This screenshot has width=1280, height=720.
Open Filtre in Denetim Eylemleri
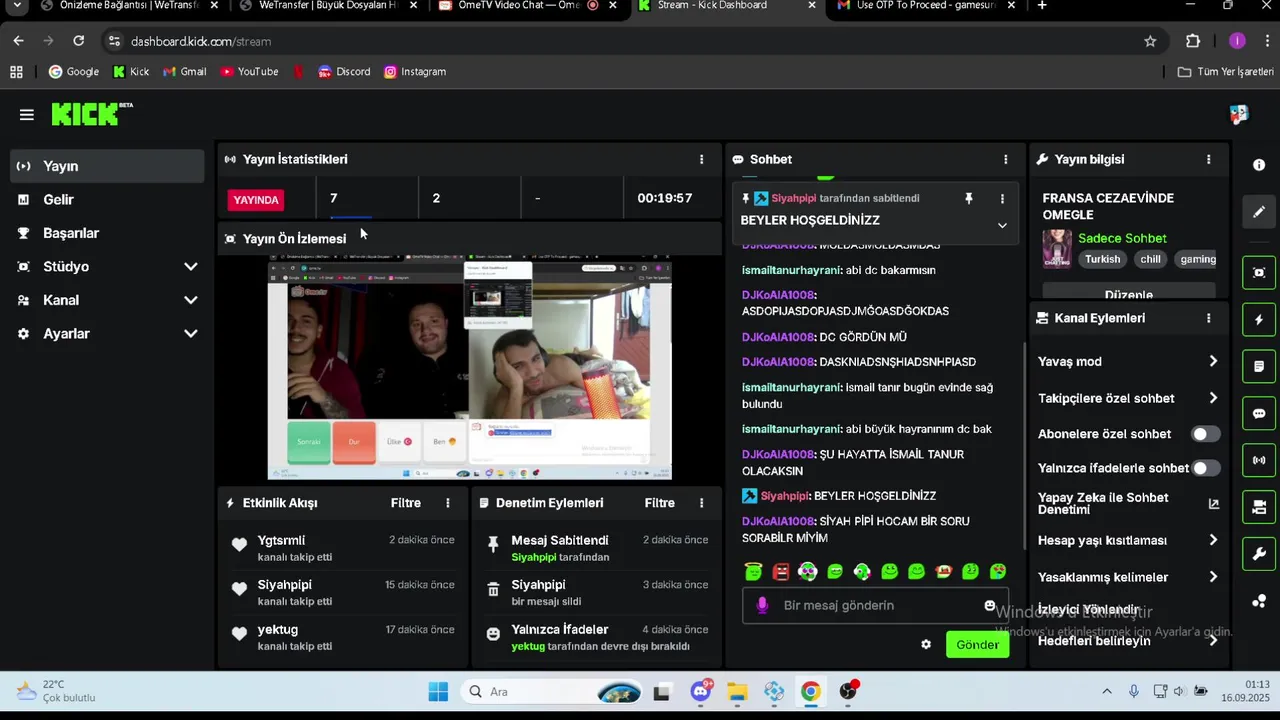[x=659, y=503]
